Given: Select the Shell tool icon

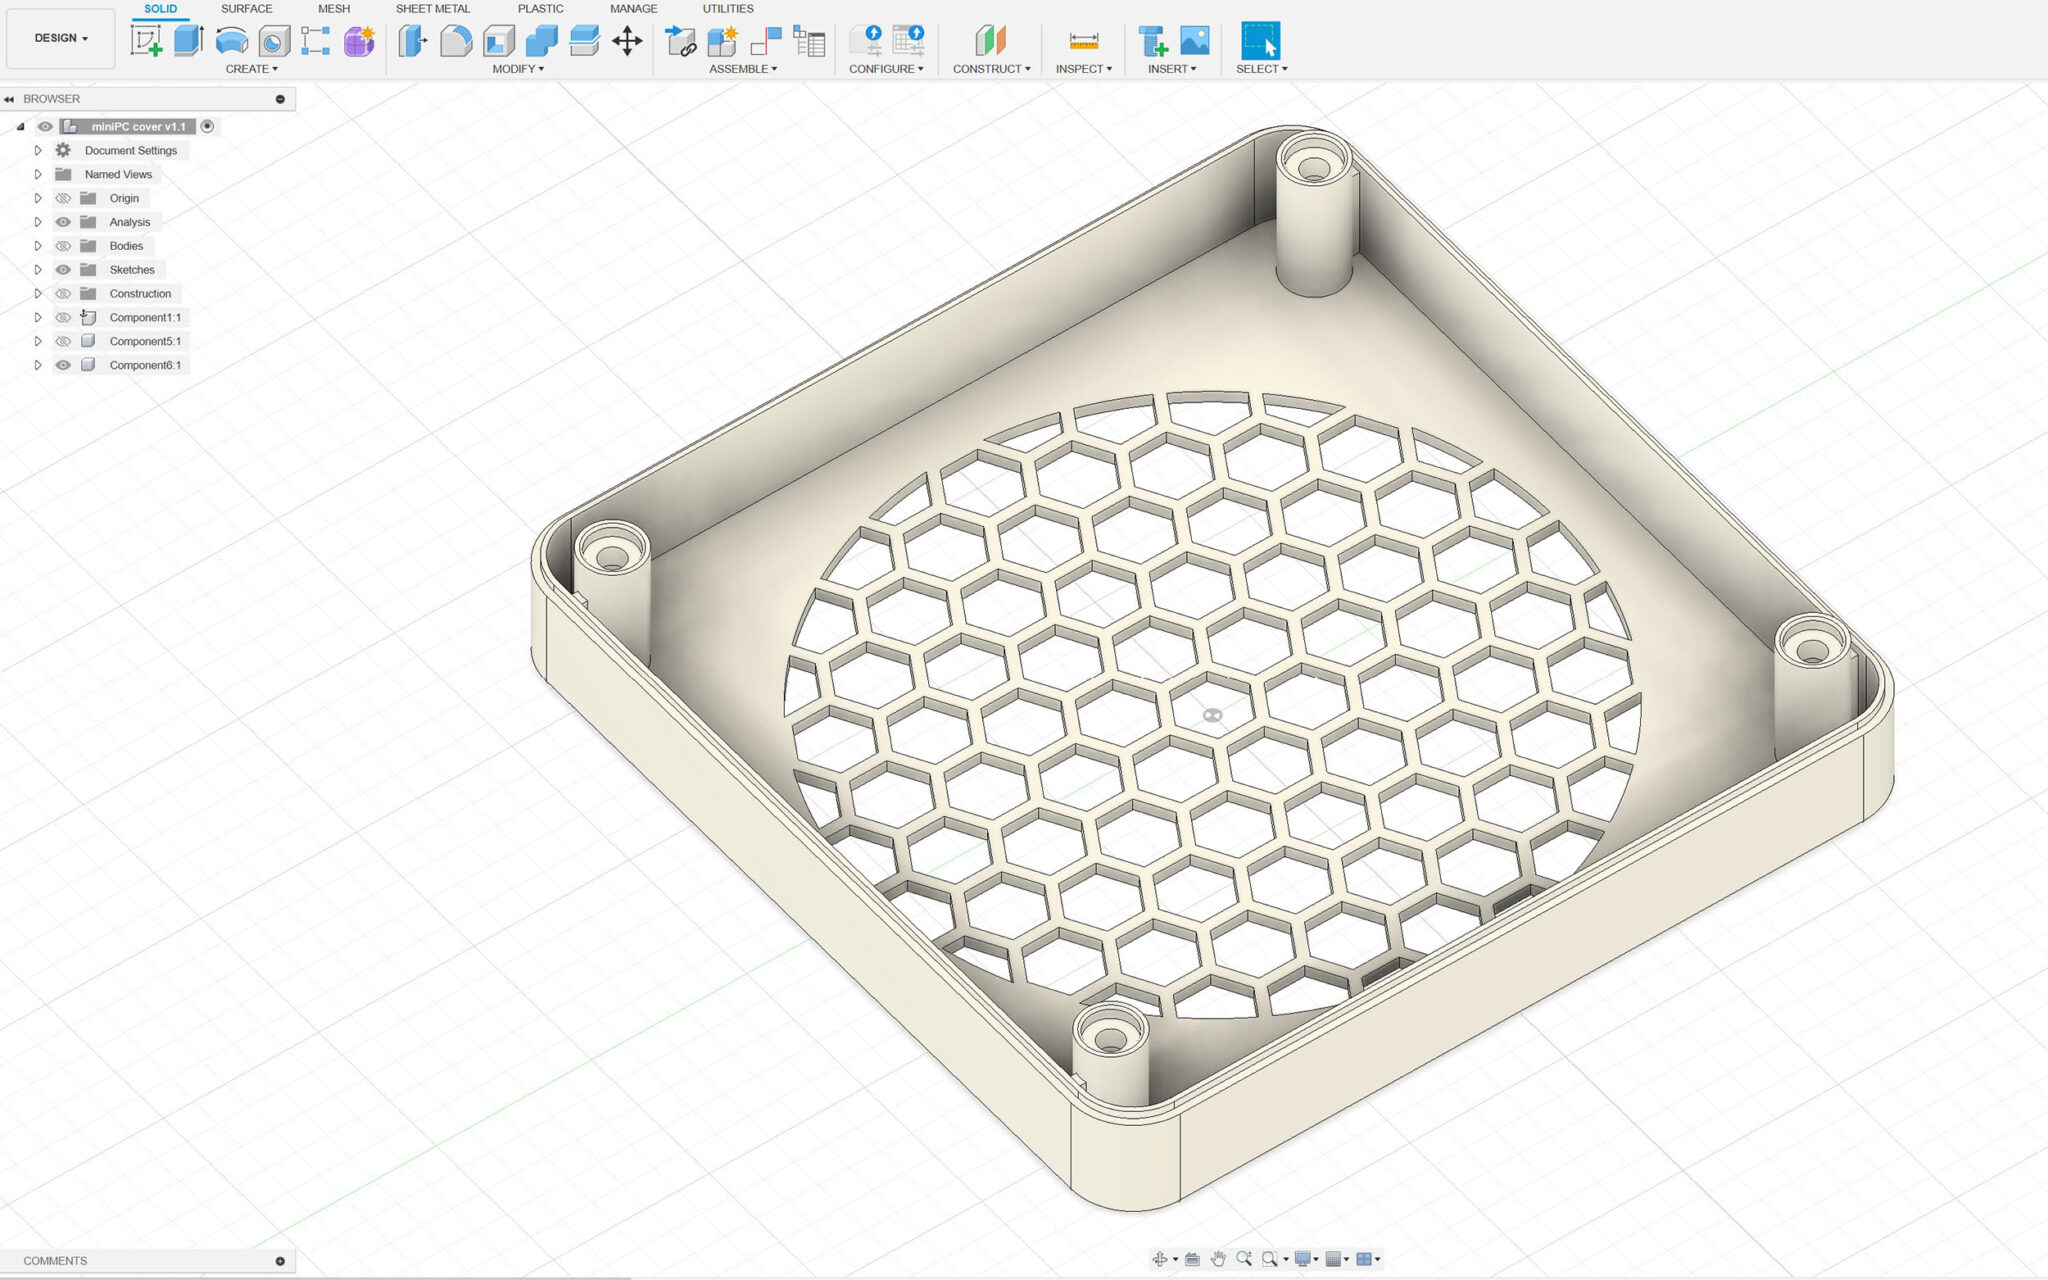Looking at the screenshot, I should click(x=498, y=41).
